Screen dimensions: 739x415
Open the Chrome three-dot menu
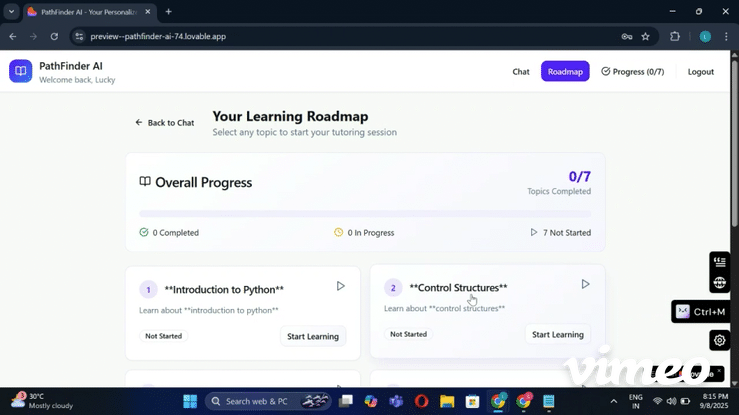click(x=726, y=36)
